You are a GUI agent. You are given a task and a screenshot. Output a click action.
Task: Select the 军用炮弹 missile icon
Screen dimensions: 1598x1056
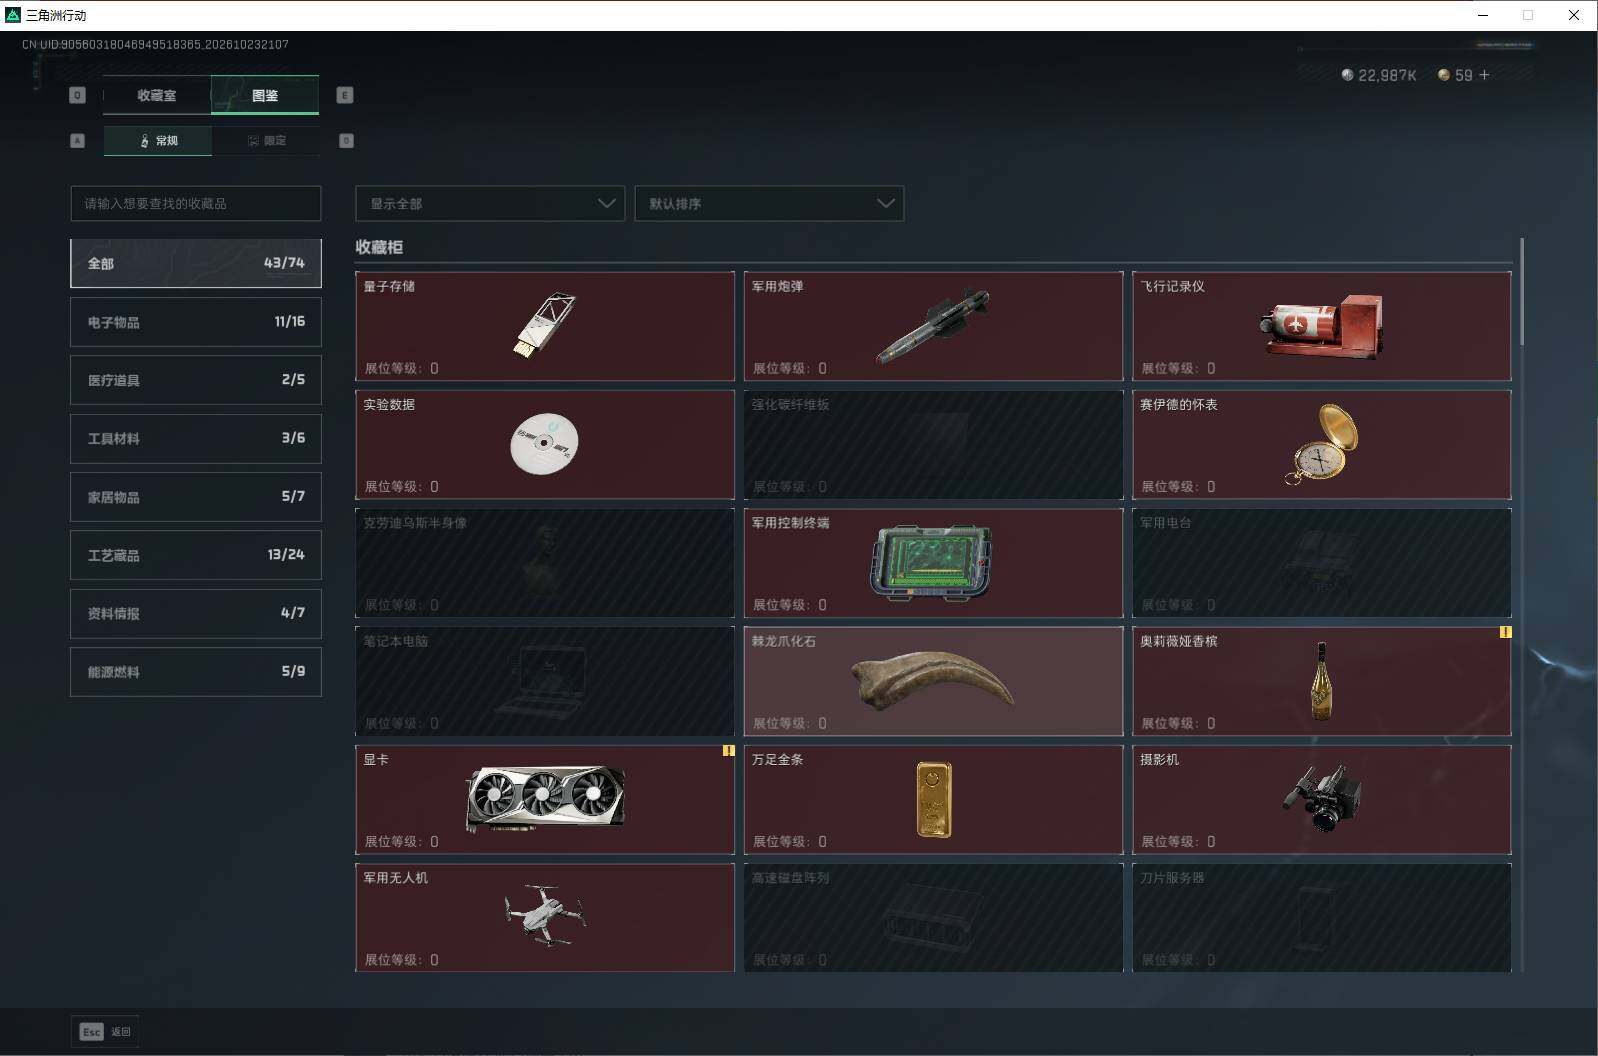click(932, 326)
